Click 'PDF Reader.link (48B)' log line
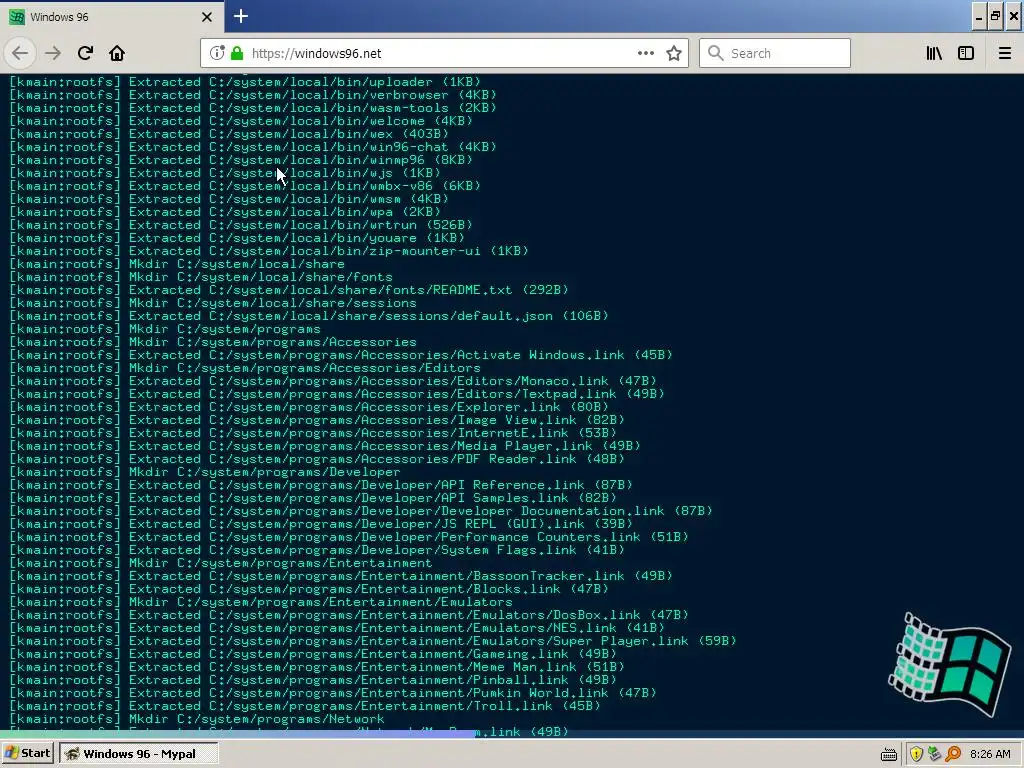The width and height of the screenshot is (1024, 768). tap(317, 459)
